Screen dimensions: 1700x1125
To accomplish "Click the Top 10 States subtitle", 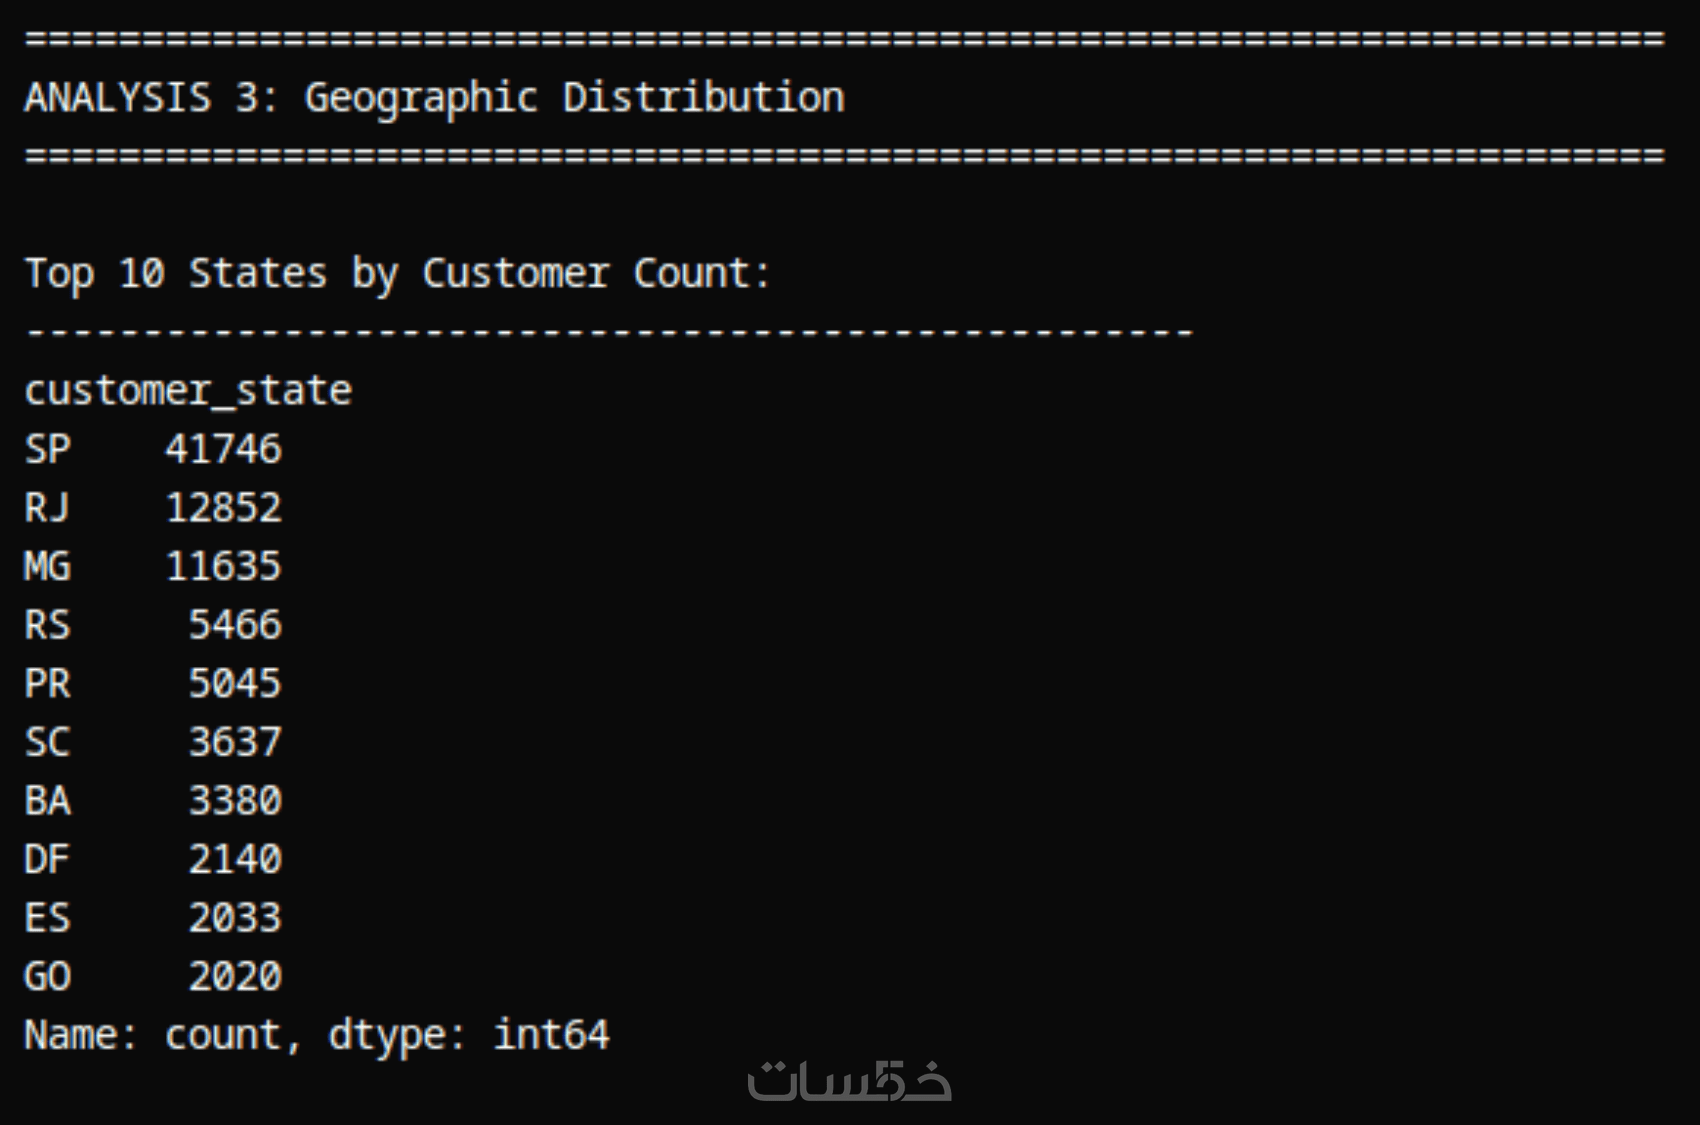I will tap(397, 274).
